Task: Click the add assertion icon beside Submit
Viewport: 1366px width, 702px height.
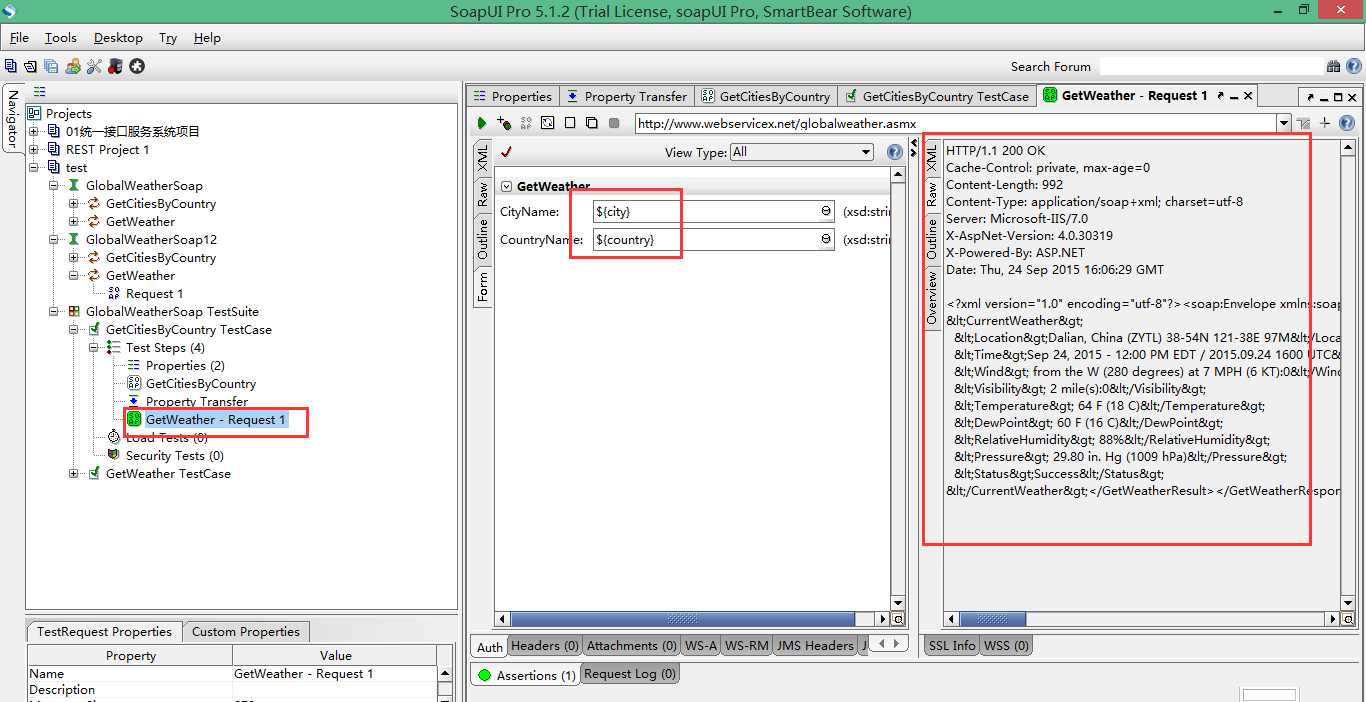Action: pyautogui.click(x=504, y=123)
